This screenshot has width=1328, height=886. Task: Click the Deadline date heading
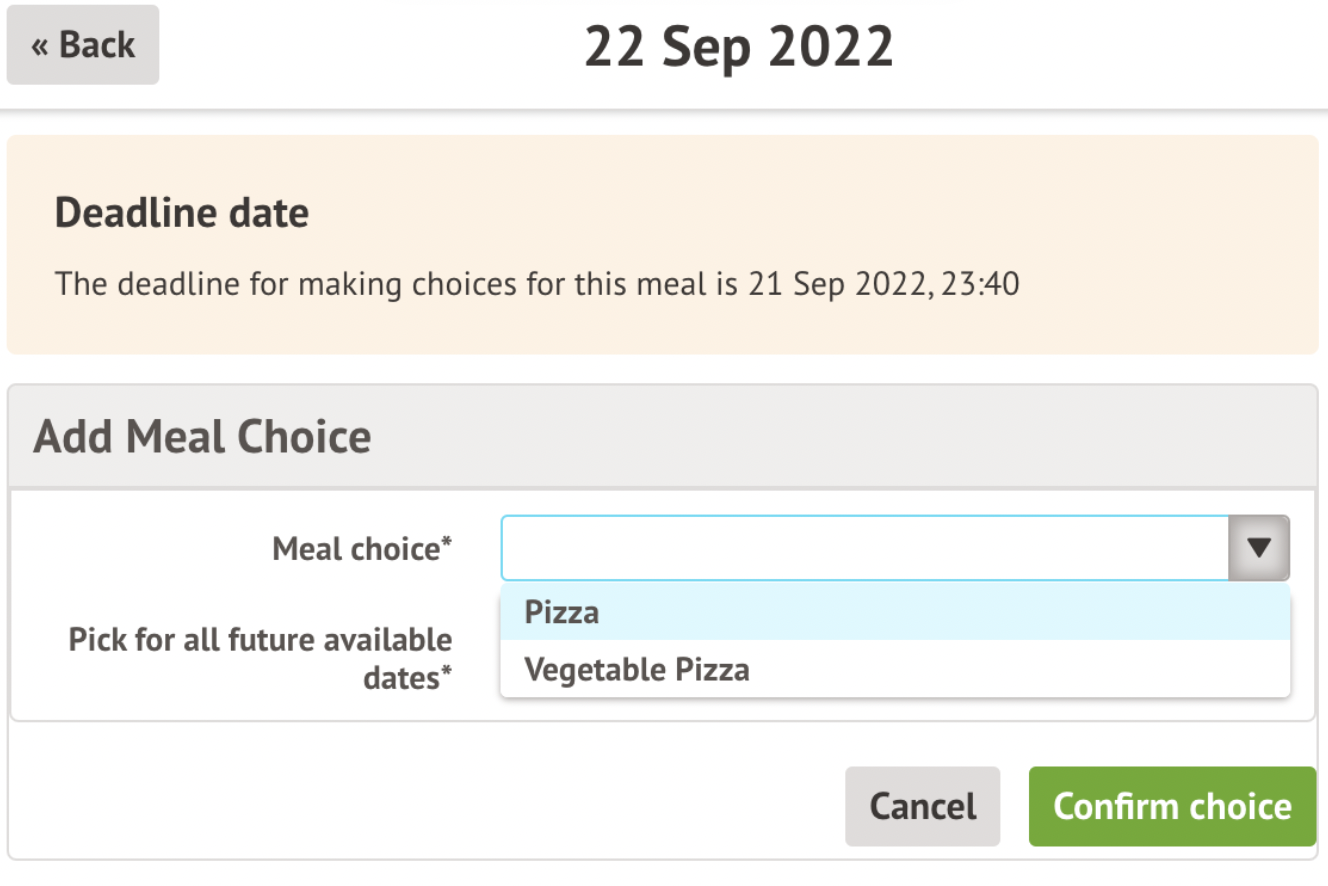pyautogui.click(x=182, y=213)
